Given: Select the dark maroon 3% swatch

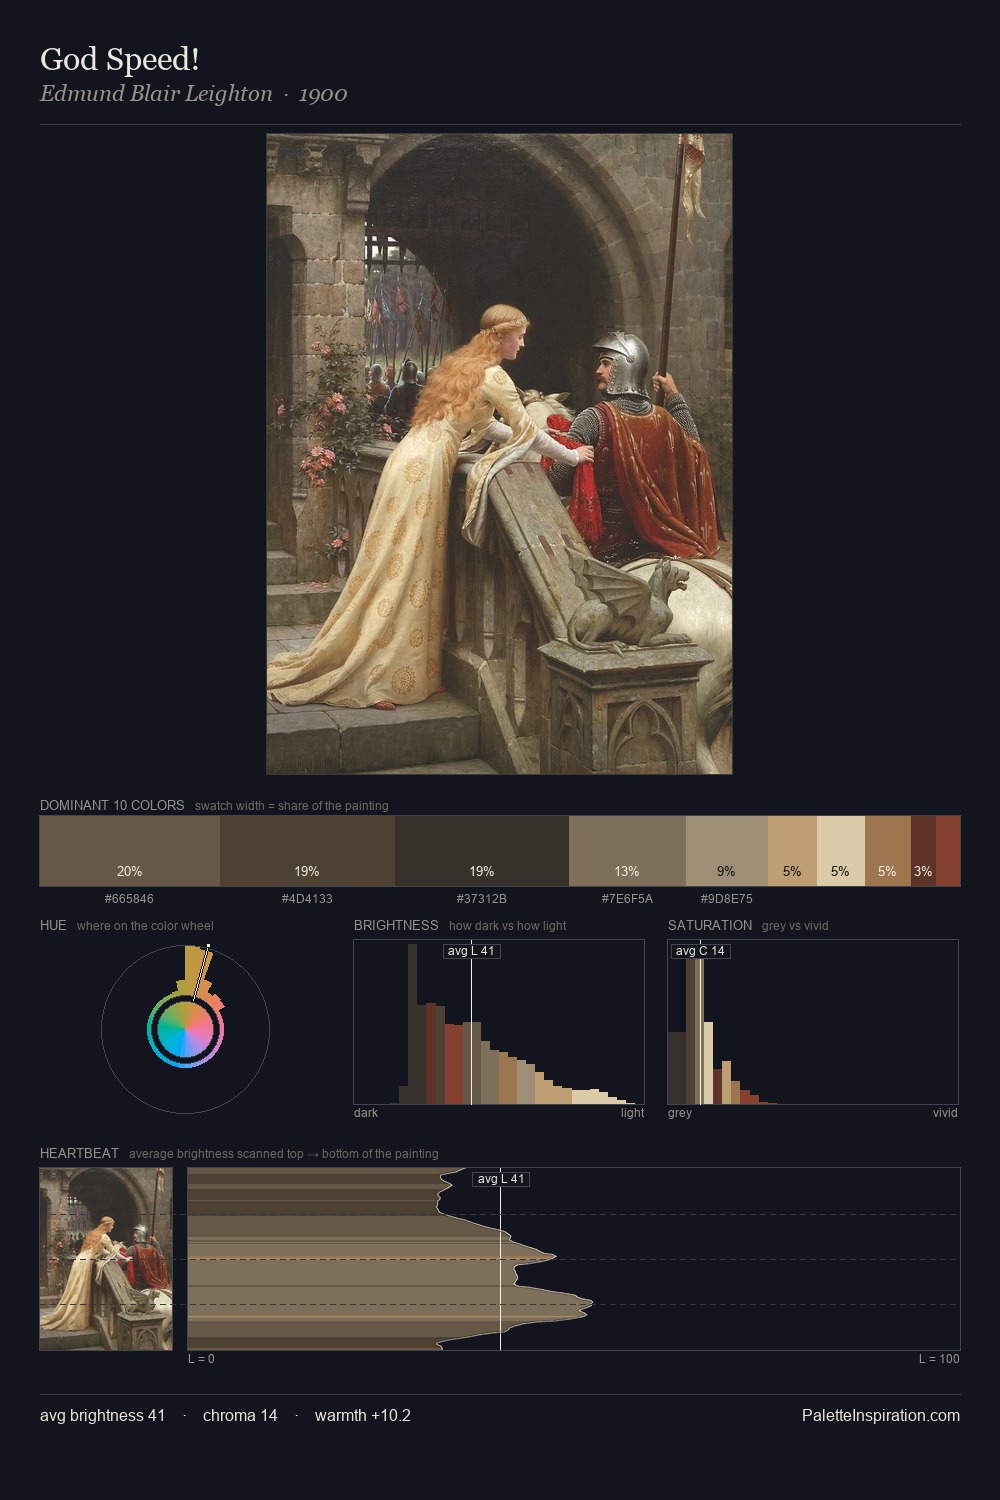Looking at the screenshot, I should click(x=923, y=851).
